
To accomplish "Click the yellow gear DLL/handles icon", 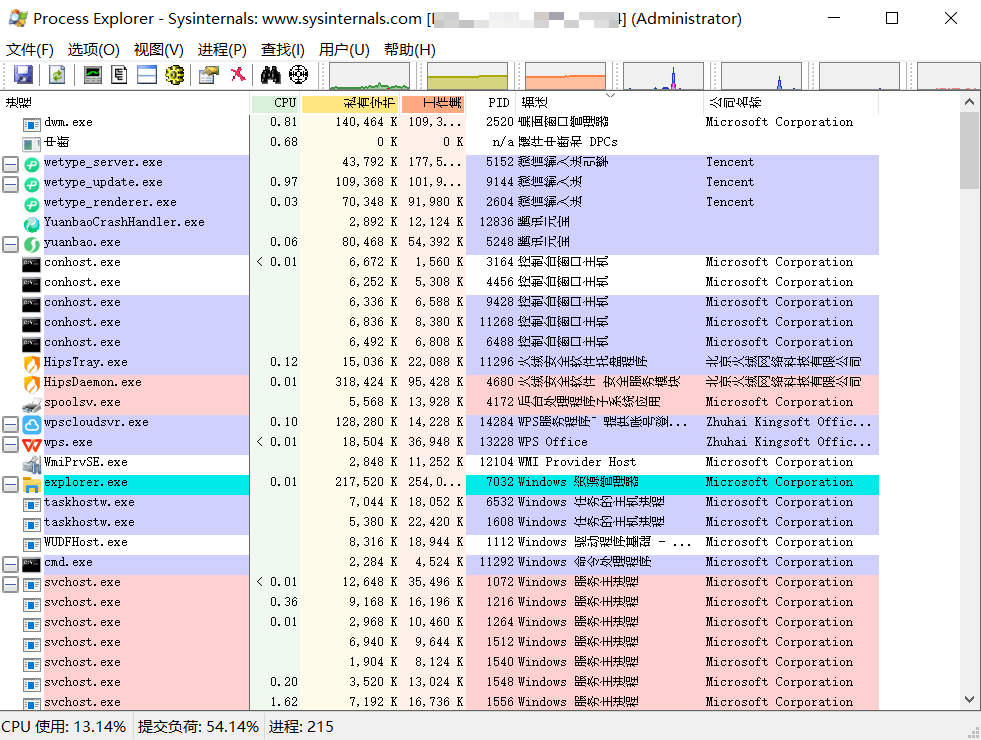I will tap(175, 75).
